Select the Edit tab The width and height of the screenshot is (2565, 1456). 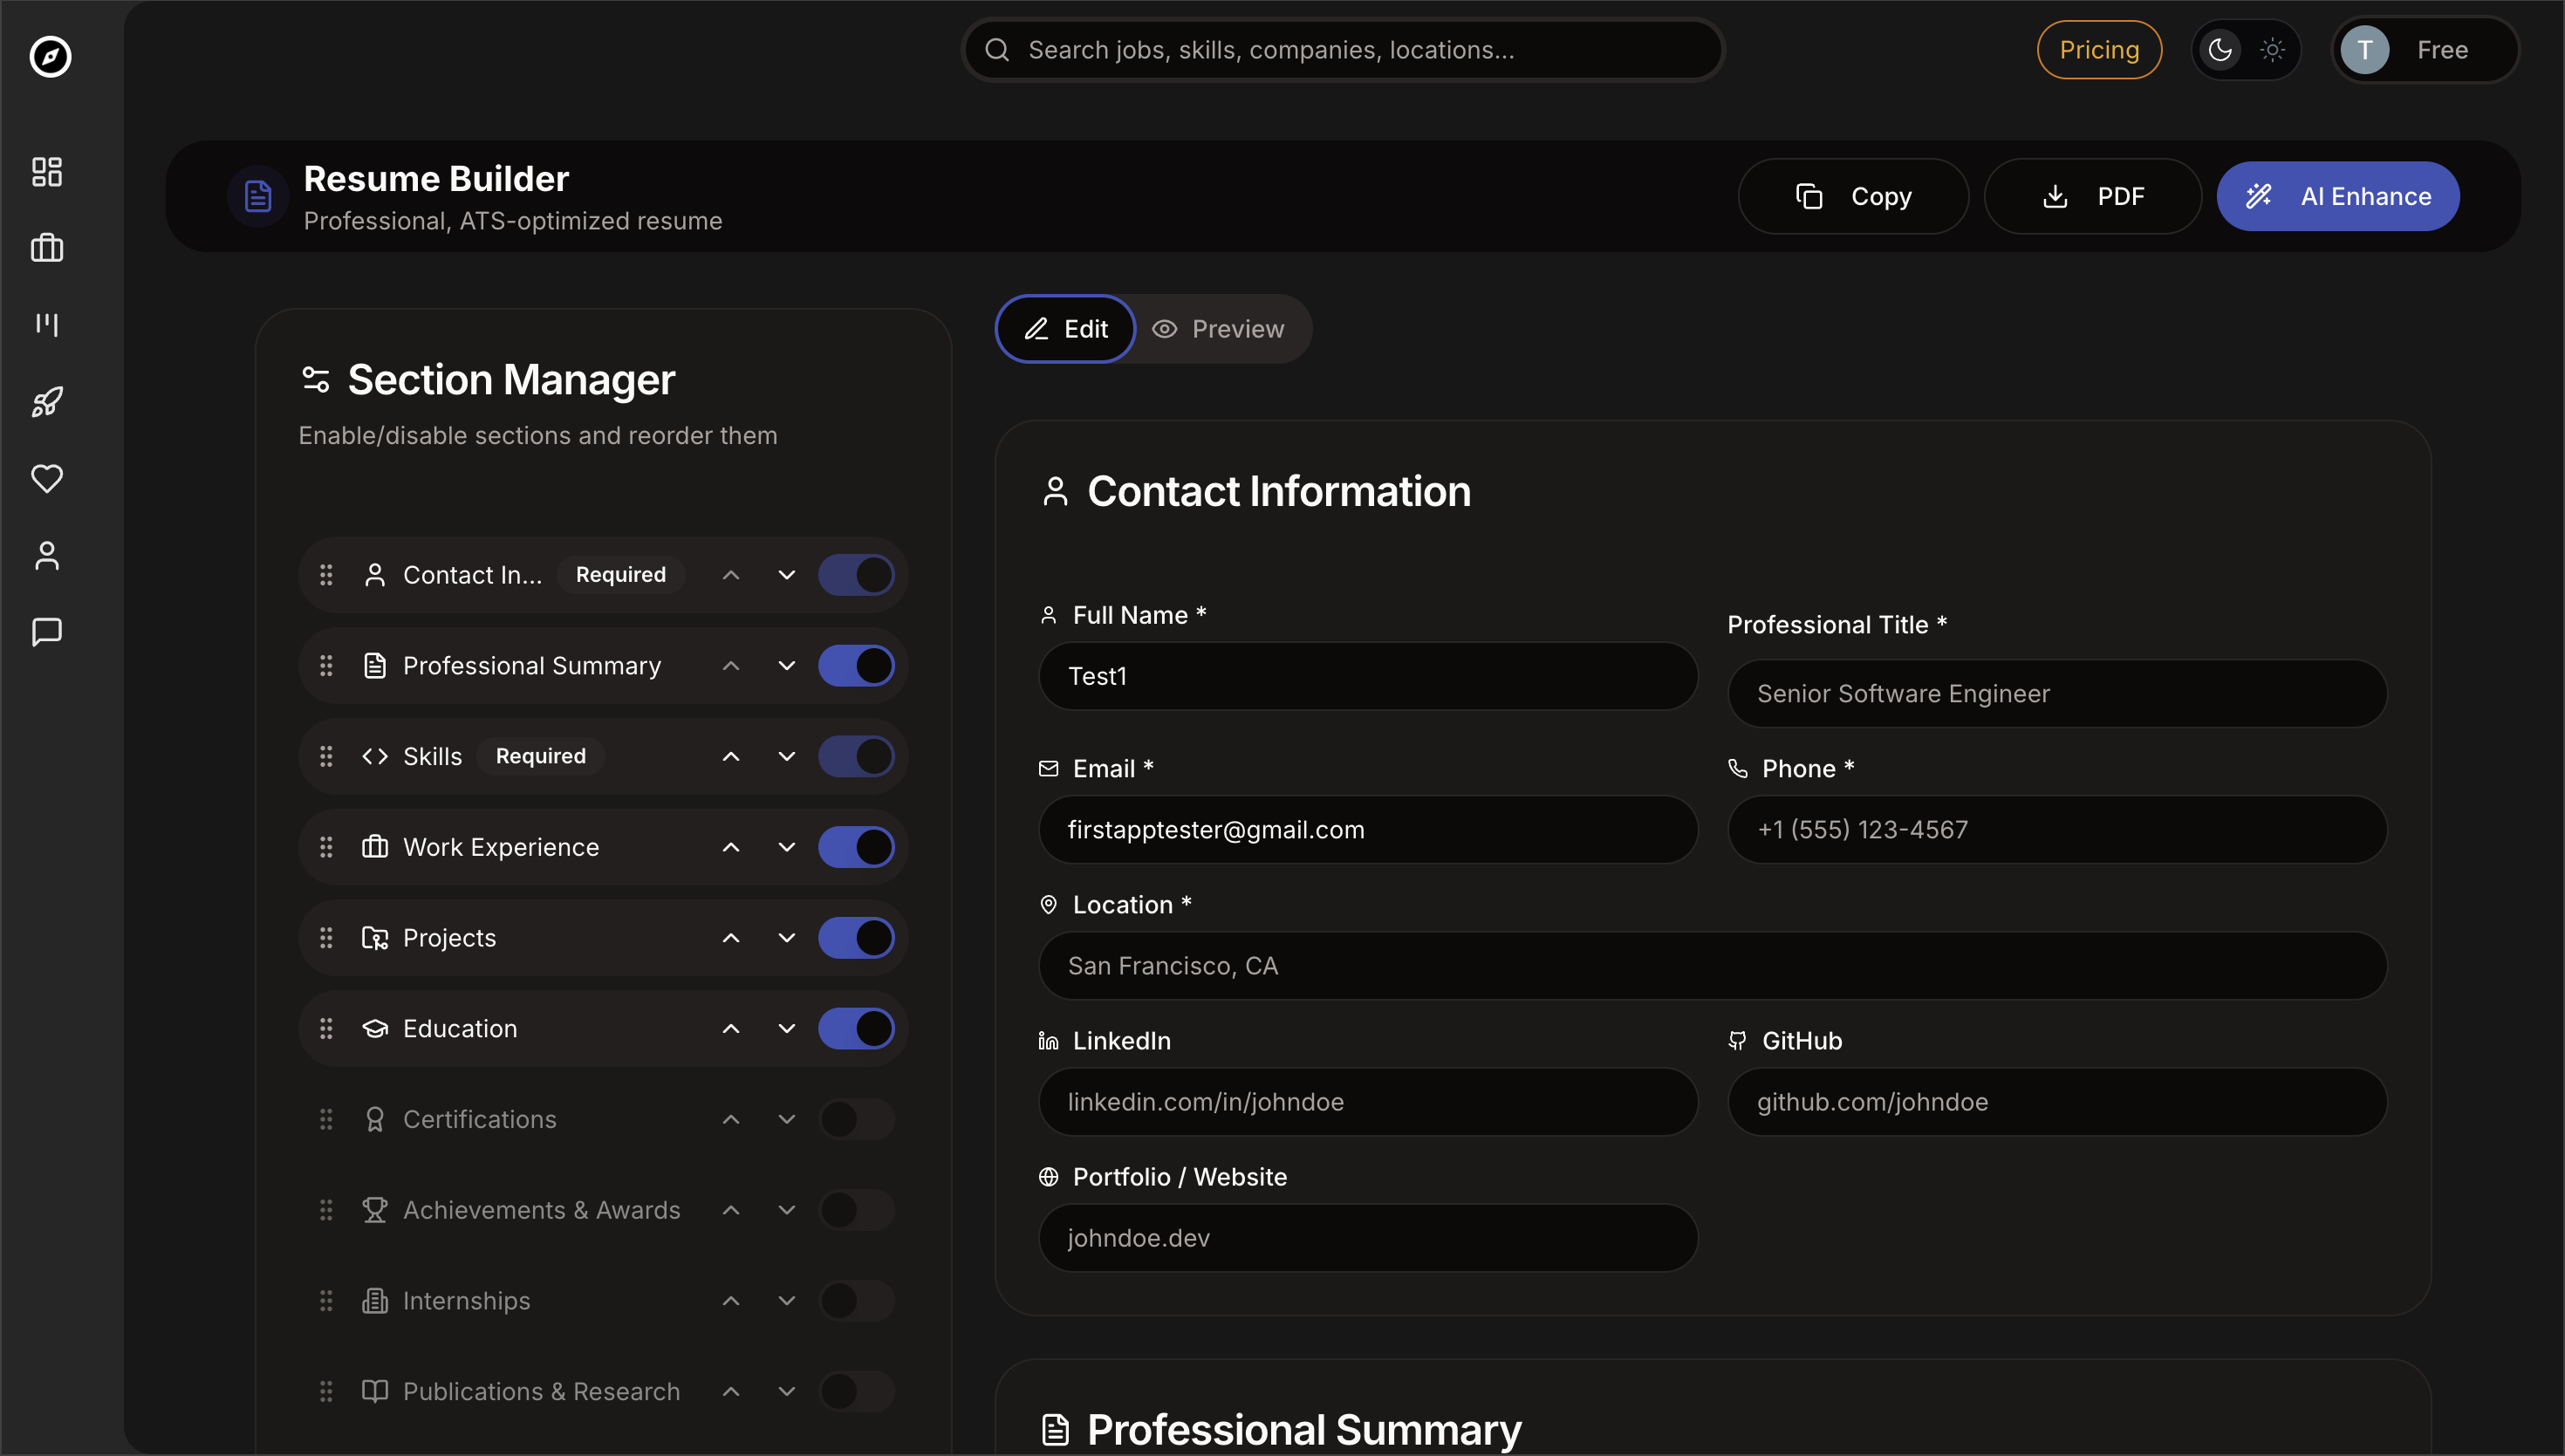1066,329
